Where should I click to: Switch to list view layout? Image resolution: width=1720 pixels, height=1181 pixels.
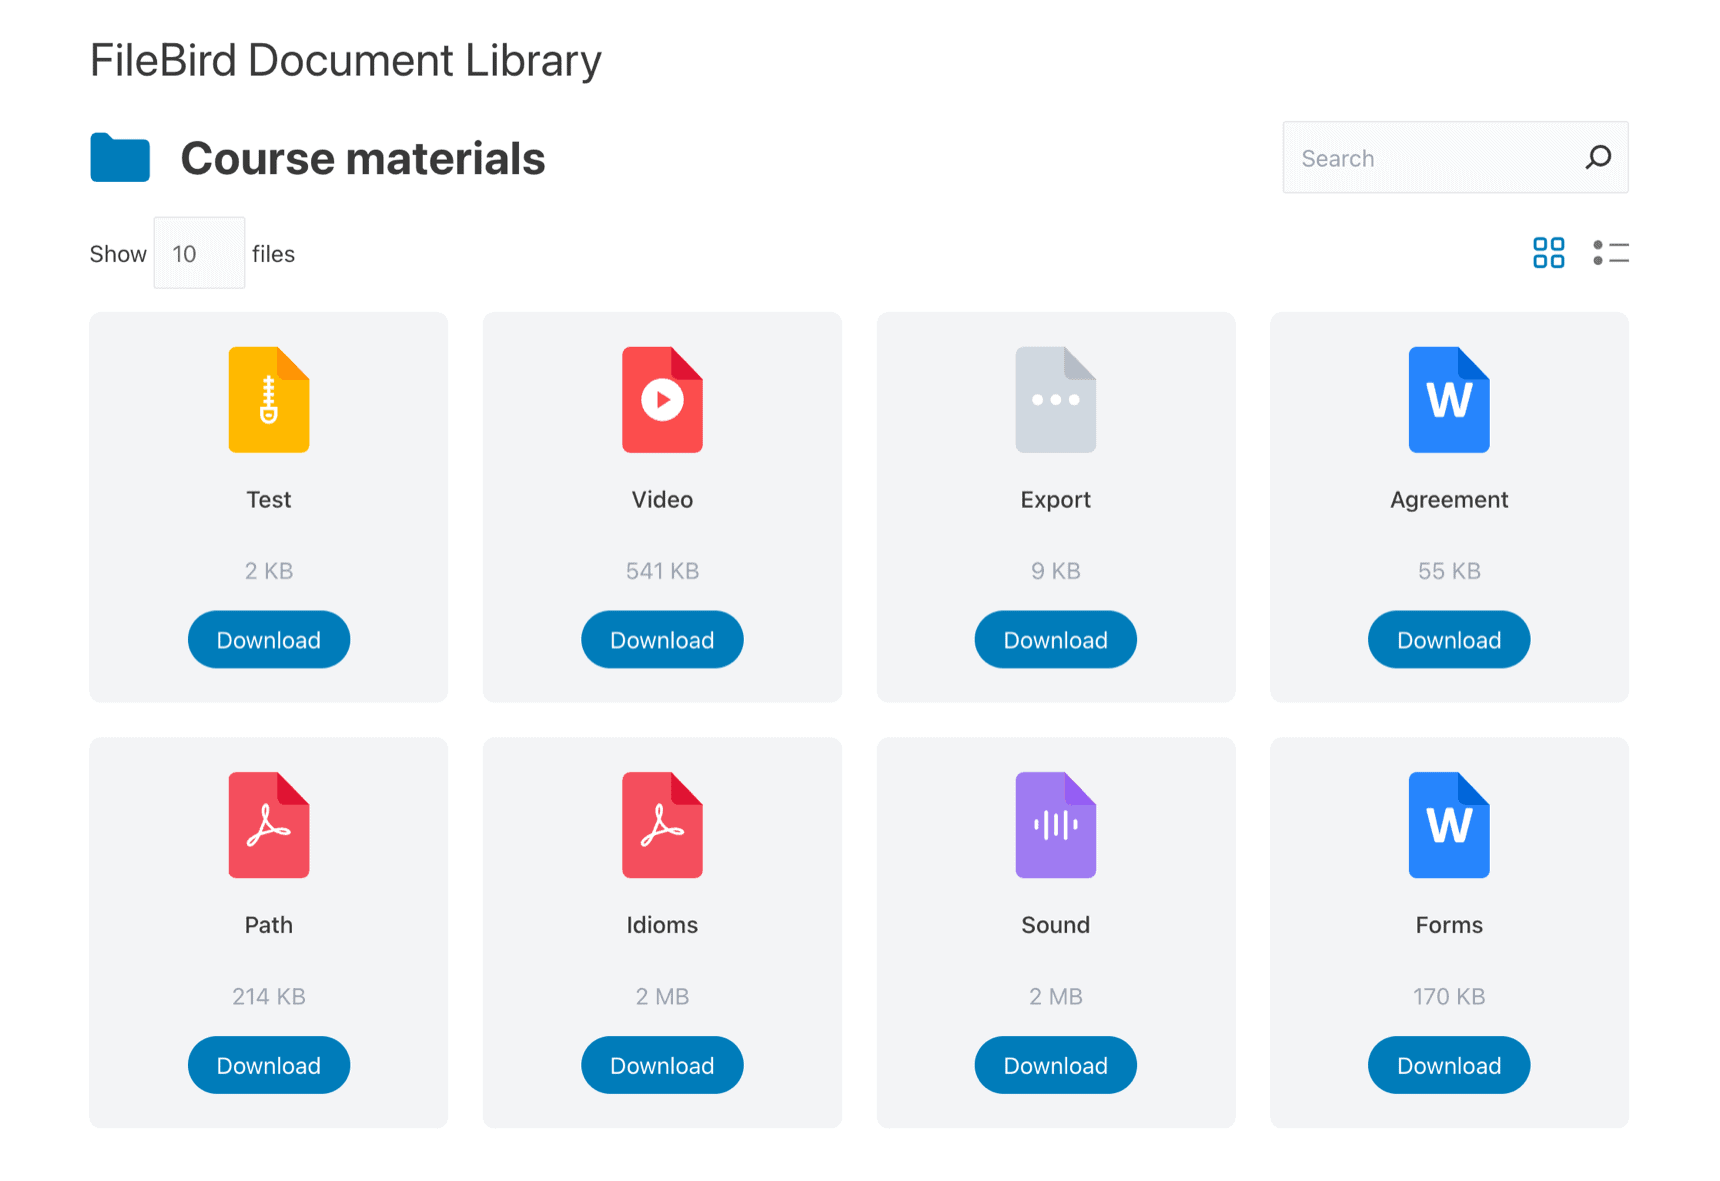coord(1610,253)
